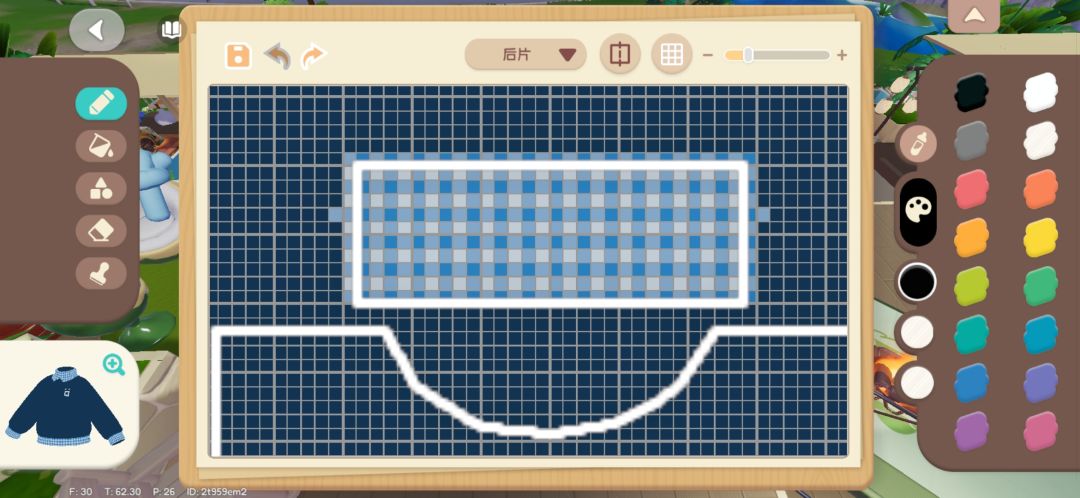This screenshot has height=498, width=1080.
Task: Choose the black paint swatch
Action: coord(971,92)
